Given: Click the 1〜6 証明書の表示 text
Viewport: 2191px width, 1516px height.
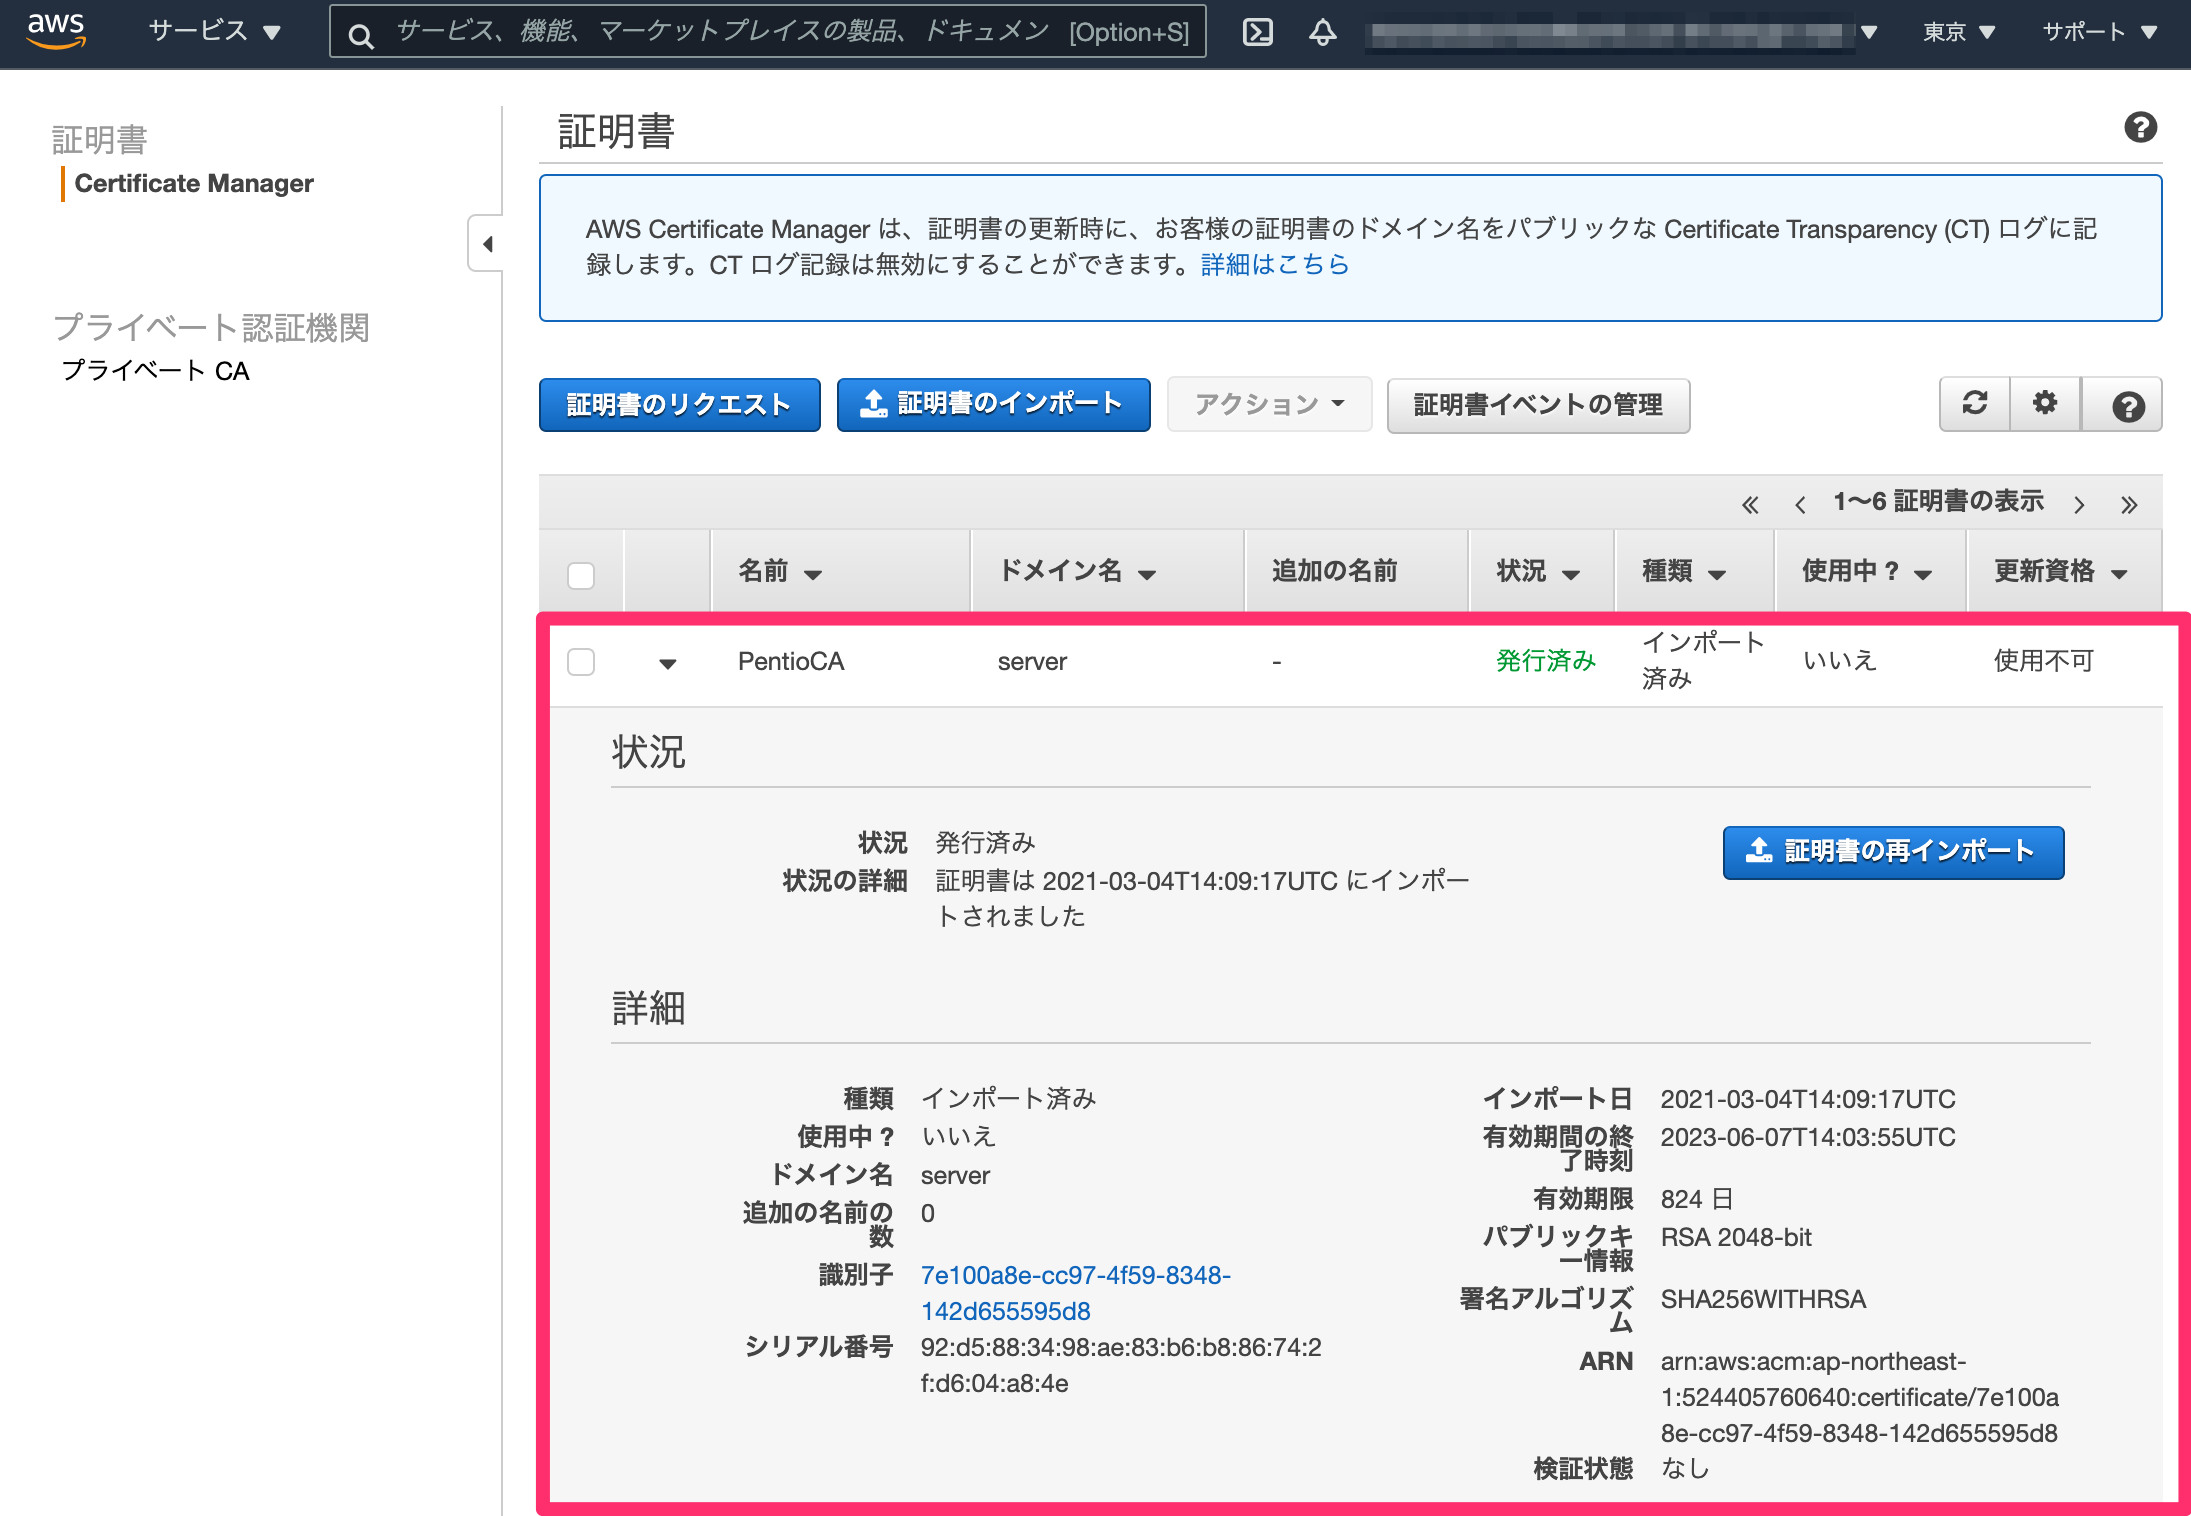Looking at the screenshot, I should (x=1938, y=502).
